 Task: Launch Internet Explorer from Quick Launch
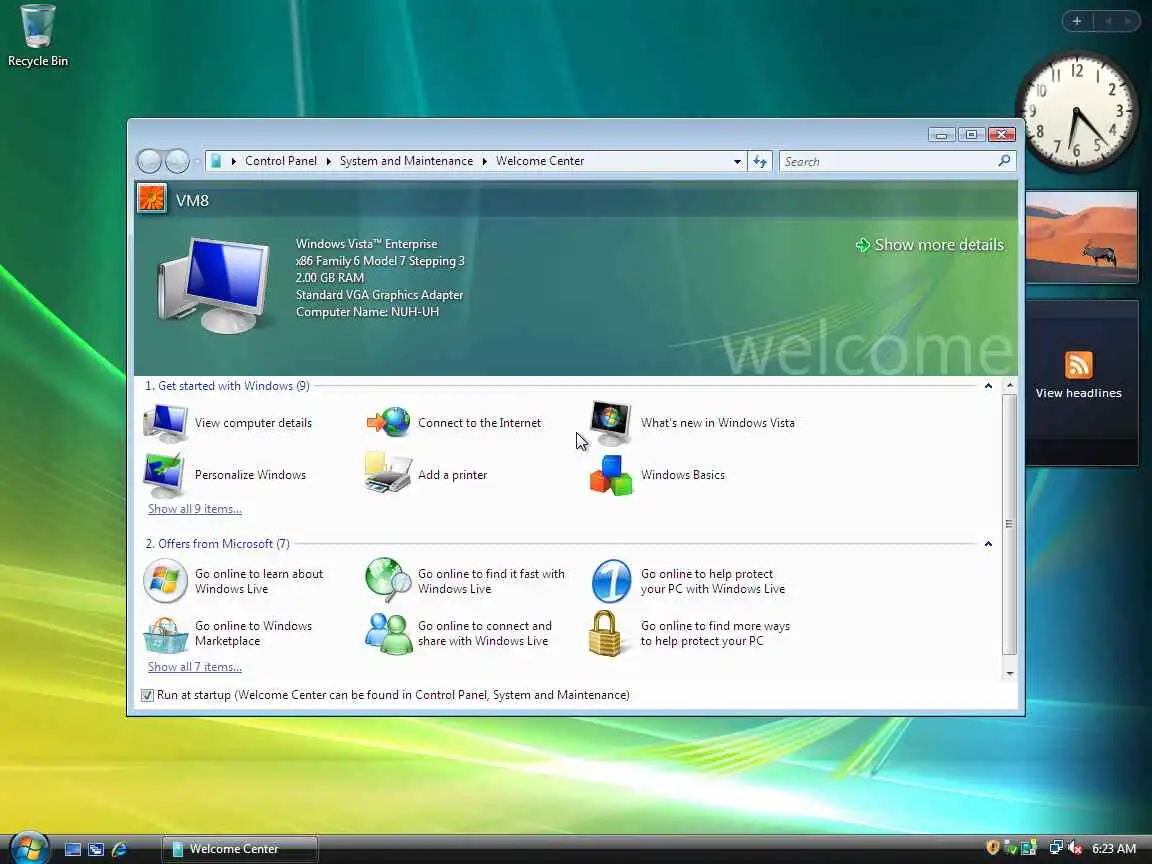click(x=118, y=849)
